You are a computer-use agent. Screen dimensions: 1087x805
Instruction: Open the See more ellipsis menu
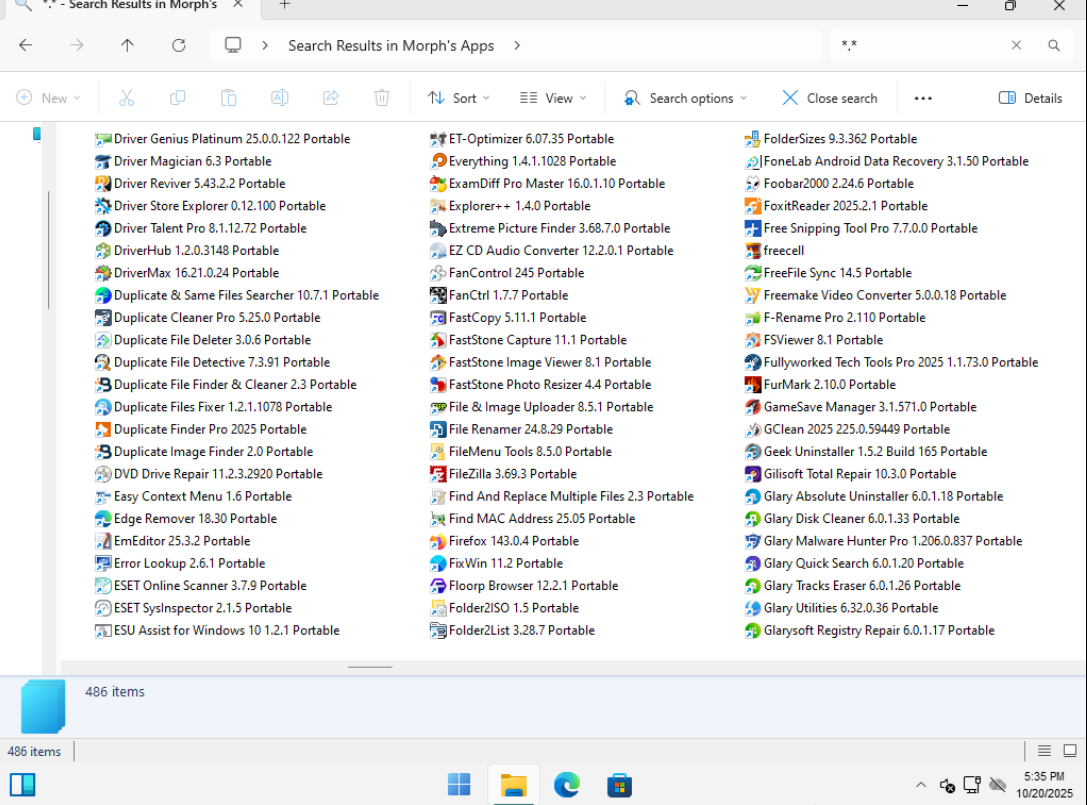click(923, 98)
